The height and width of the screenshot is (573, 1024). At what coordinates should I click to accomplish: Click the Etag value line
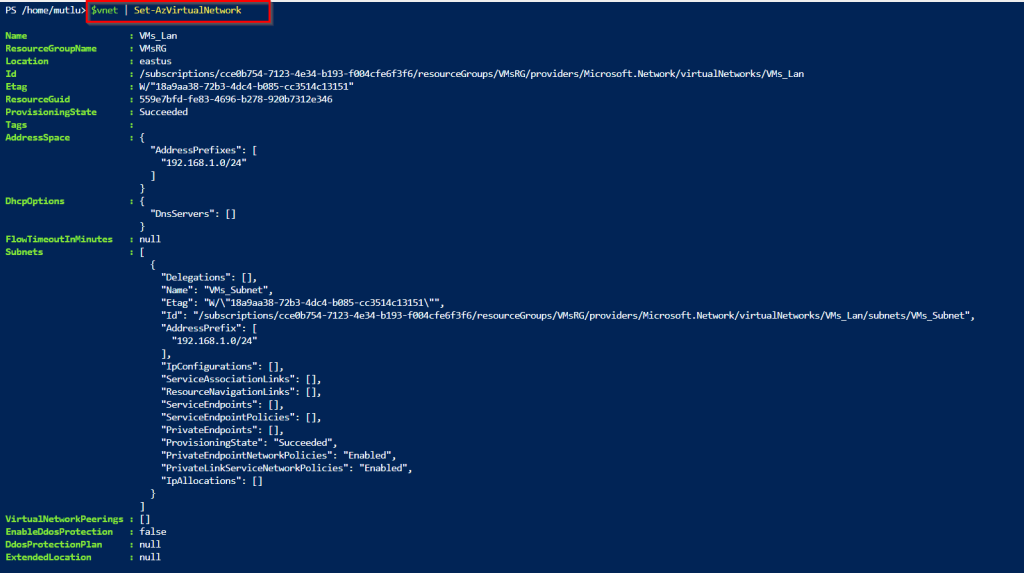[246, 86]
